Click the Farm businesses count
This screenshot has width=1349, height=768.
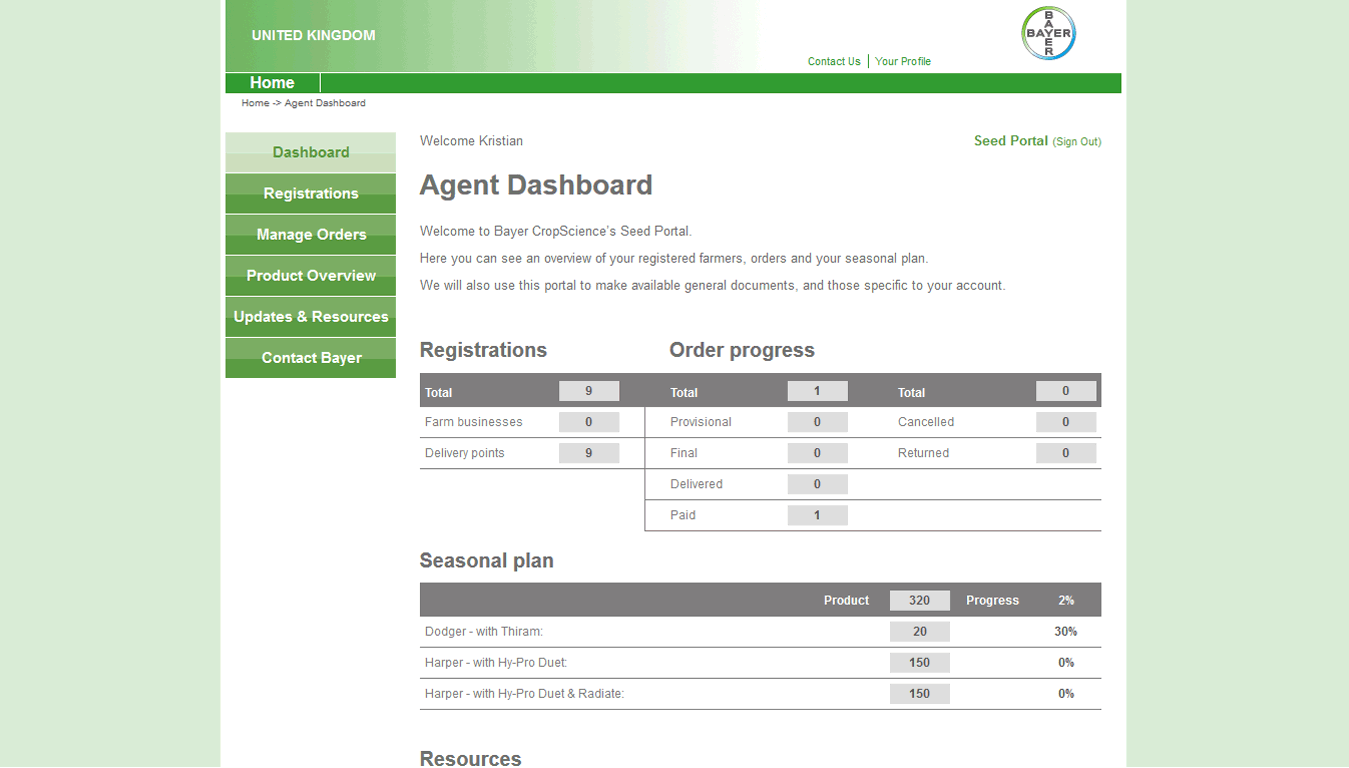pos(589,422)
